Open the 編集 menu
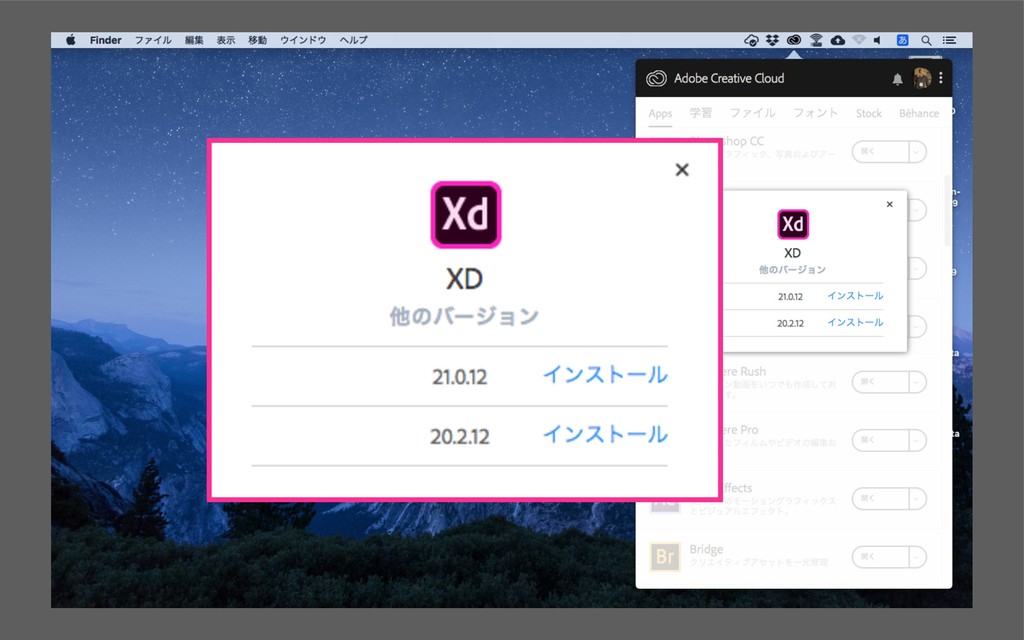Viewport: 1024px width, 640px height. click(x=194, y=40)
